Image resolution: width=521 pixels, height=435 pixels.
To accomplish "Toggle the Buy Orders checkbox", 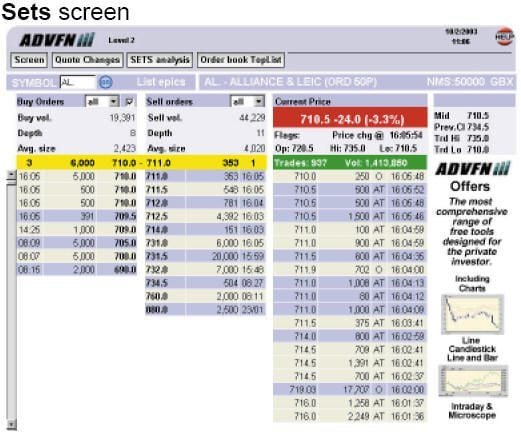I will [x=129, y=101].
